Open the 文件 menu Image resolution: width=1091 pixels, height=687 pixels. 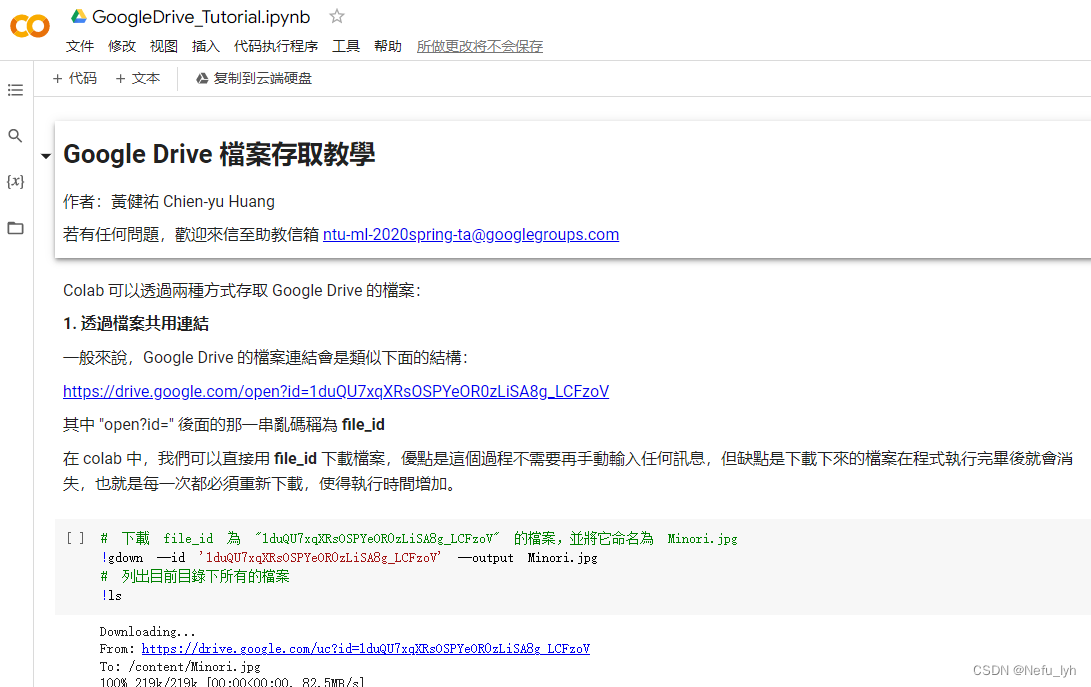coord(80,46)
